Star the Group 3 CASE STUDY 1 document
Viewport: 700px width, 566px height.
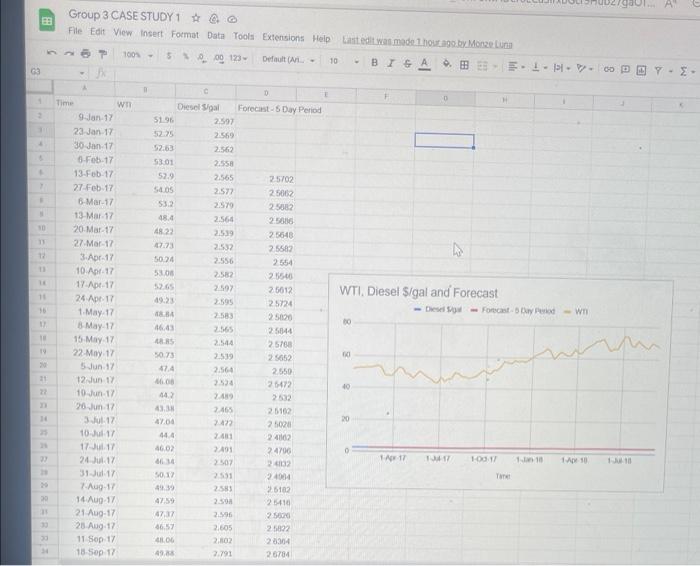click(x=196, y=18)
